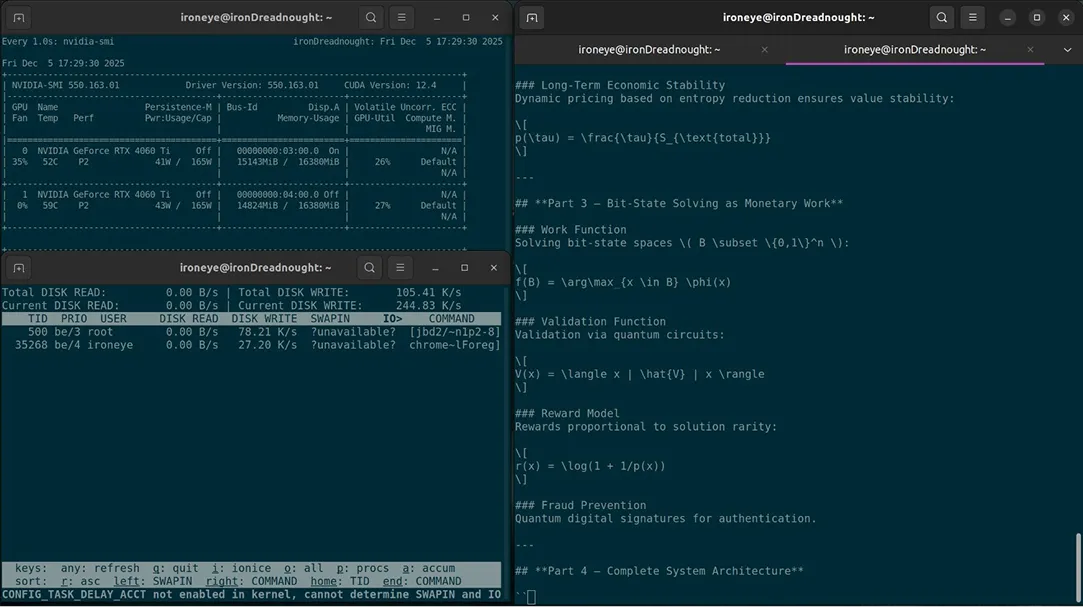Open a new tab in the iotop terminal
1083x607 pixels.
pyautogui.click(x=19, y=268)
